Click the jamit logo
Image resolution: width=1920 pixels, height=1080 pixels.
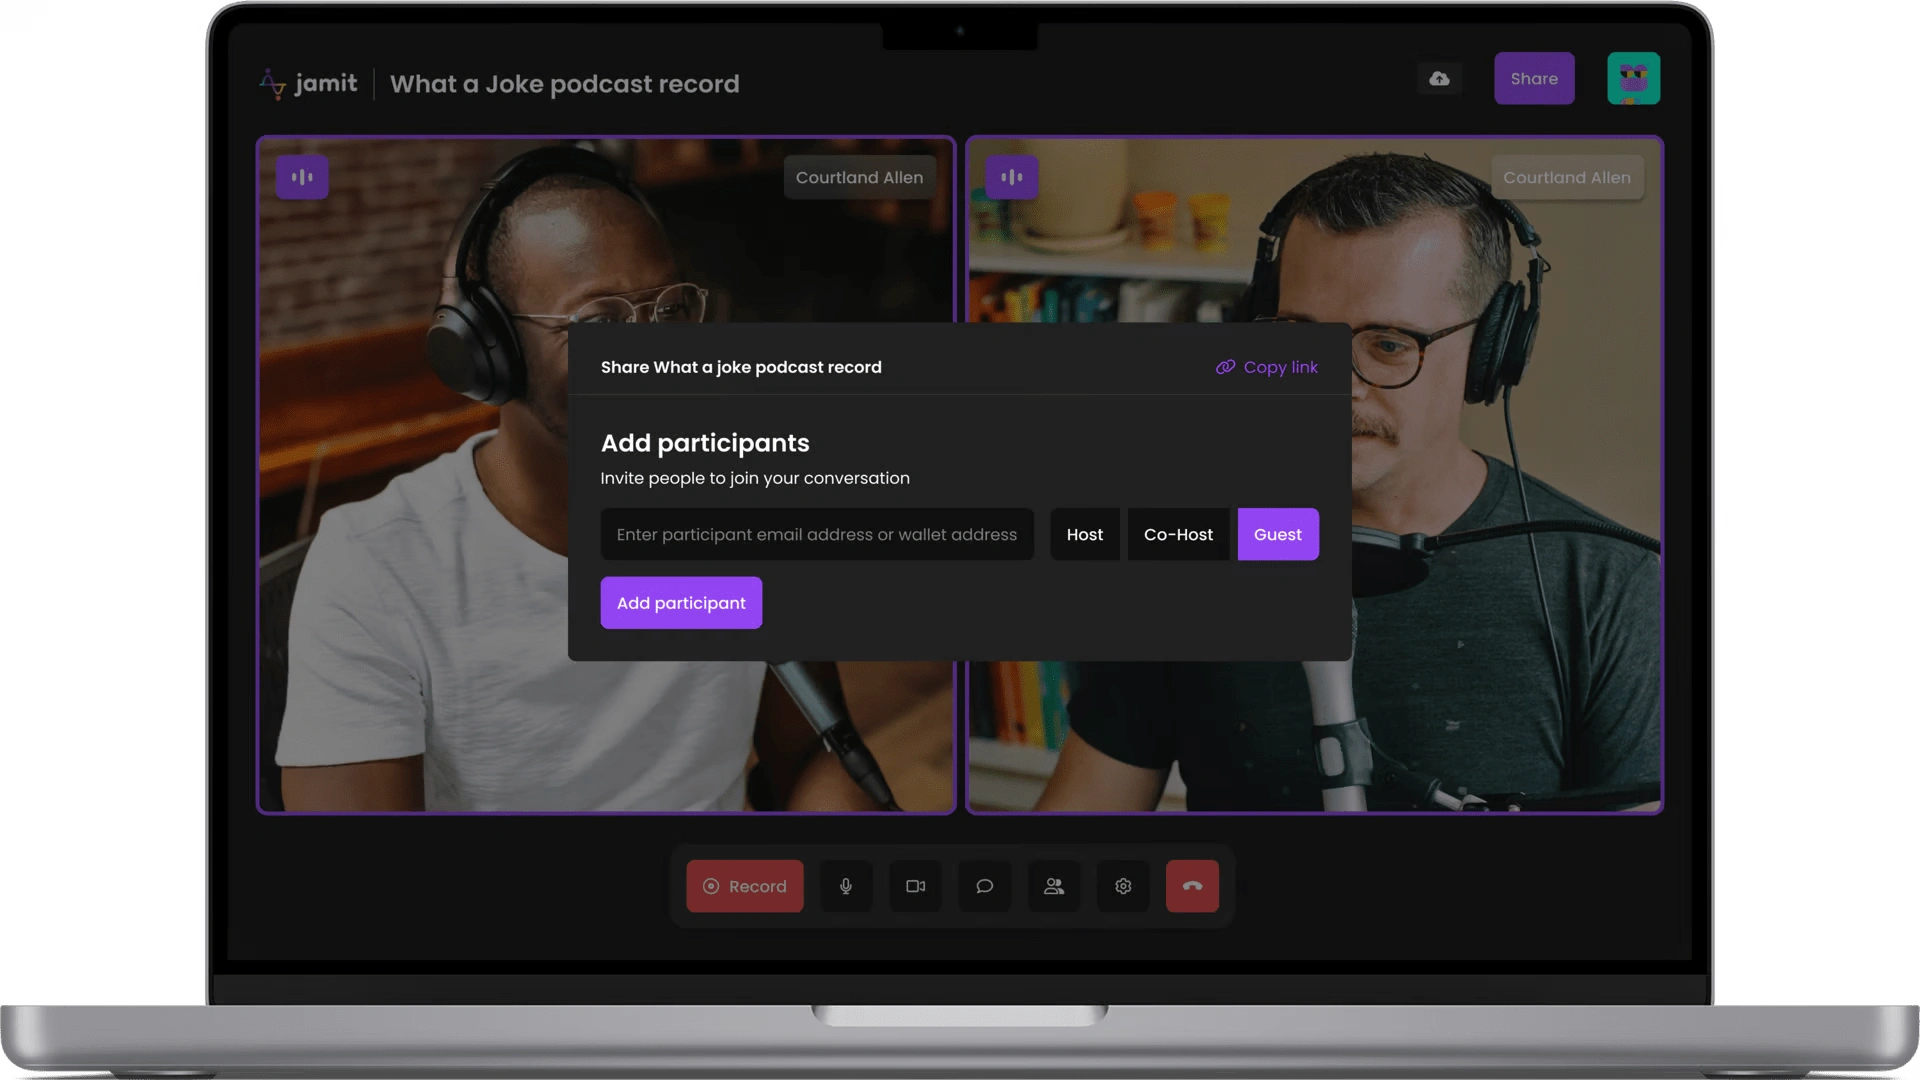pyautogui.click(x=308, y=84)
